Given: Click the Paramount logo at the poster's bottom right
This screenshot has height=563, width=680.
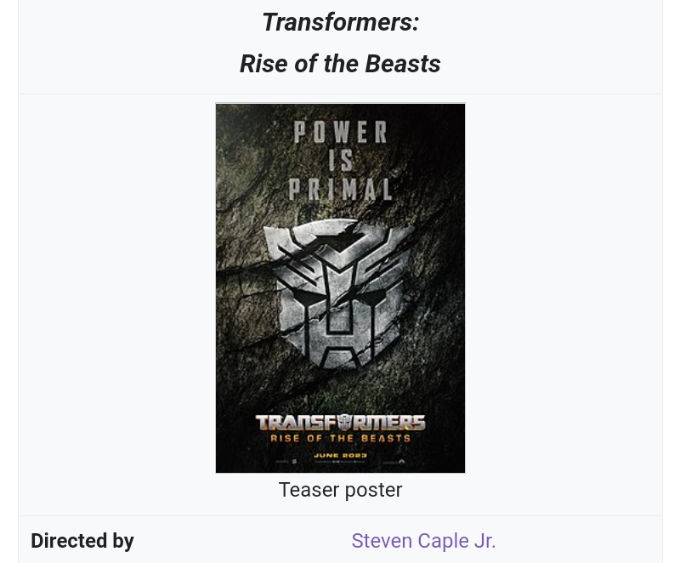Looking at the screenshot, I should [x=401, y=462].
